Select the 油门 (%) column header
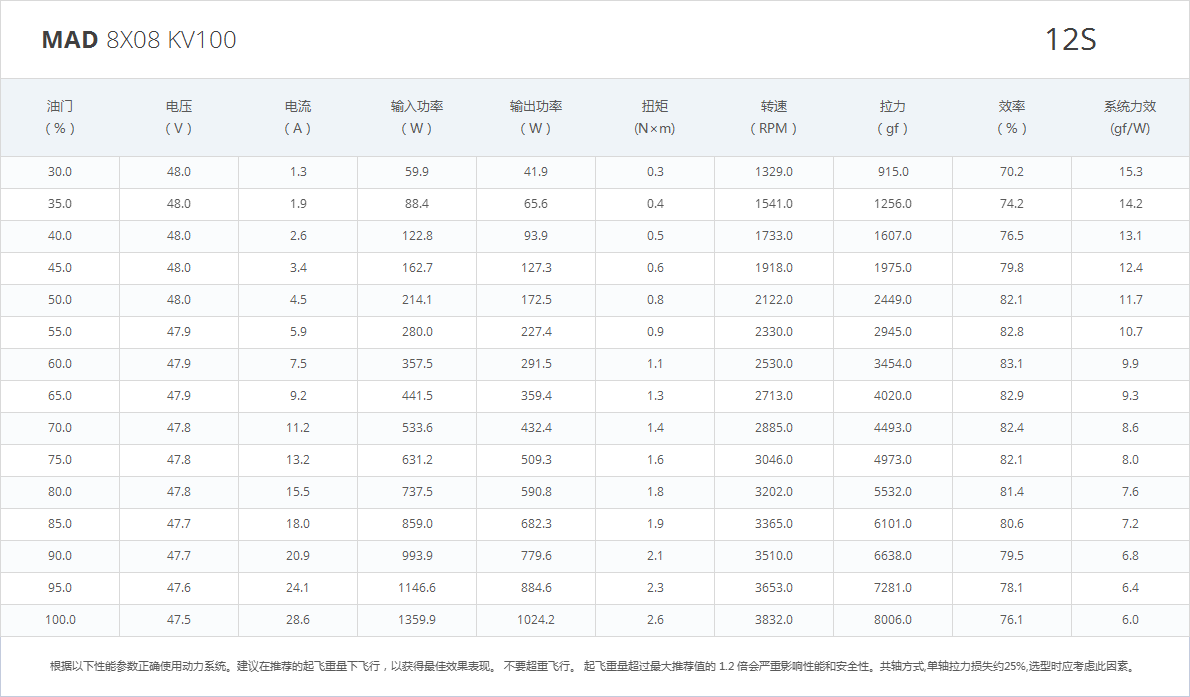 coord(60,118)
